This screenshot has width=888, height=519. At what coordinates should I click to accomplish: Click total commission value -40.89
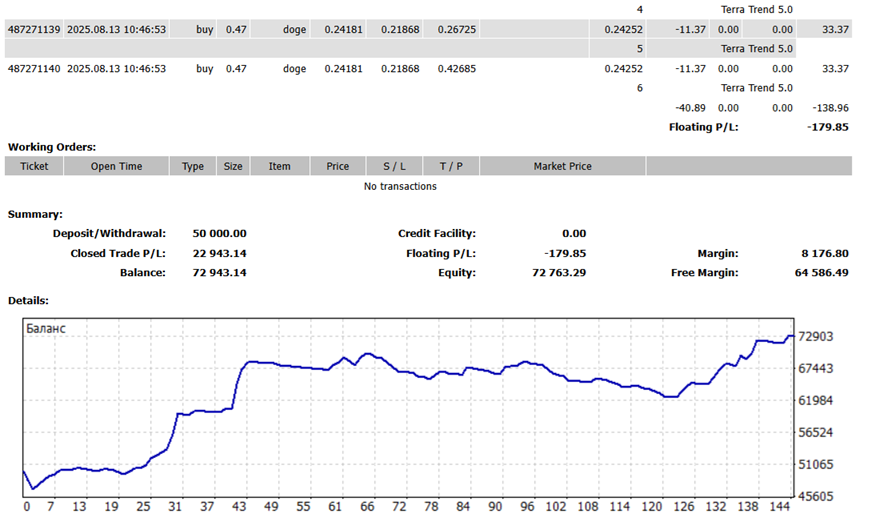[690, 108]
